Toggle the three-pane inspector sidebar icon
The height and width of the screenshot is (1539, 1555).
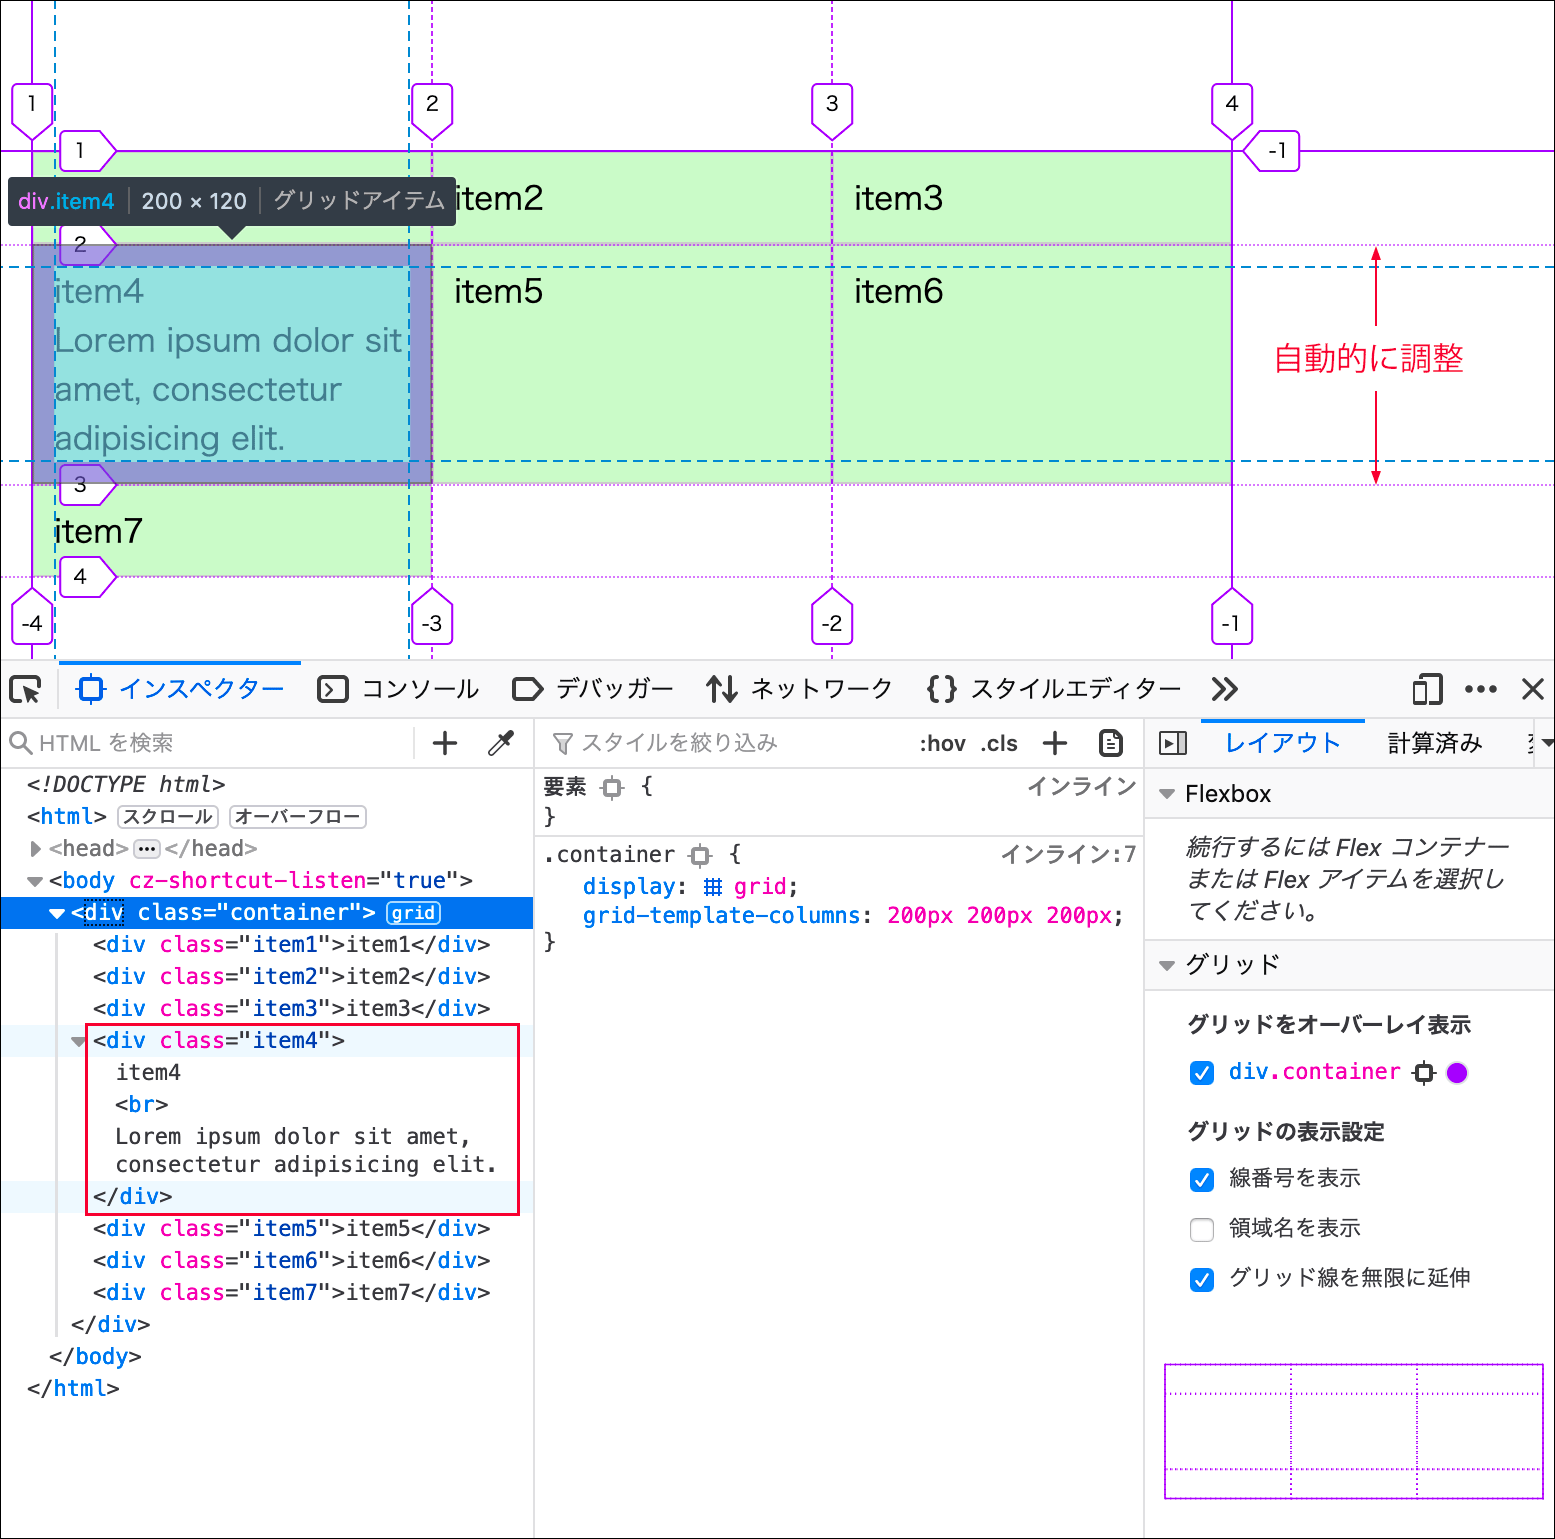click(x=1172, y=743)
